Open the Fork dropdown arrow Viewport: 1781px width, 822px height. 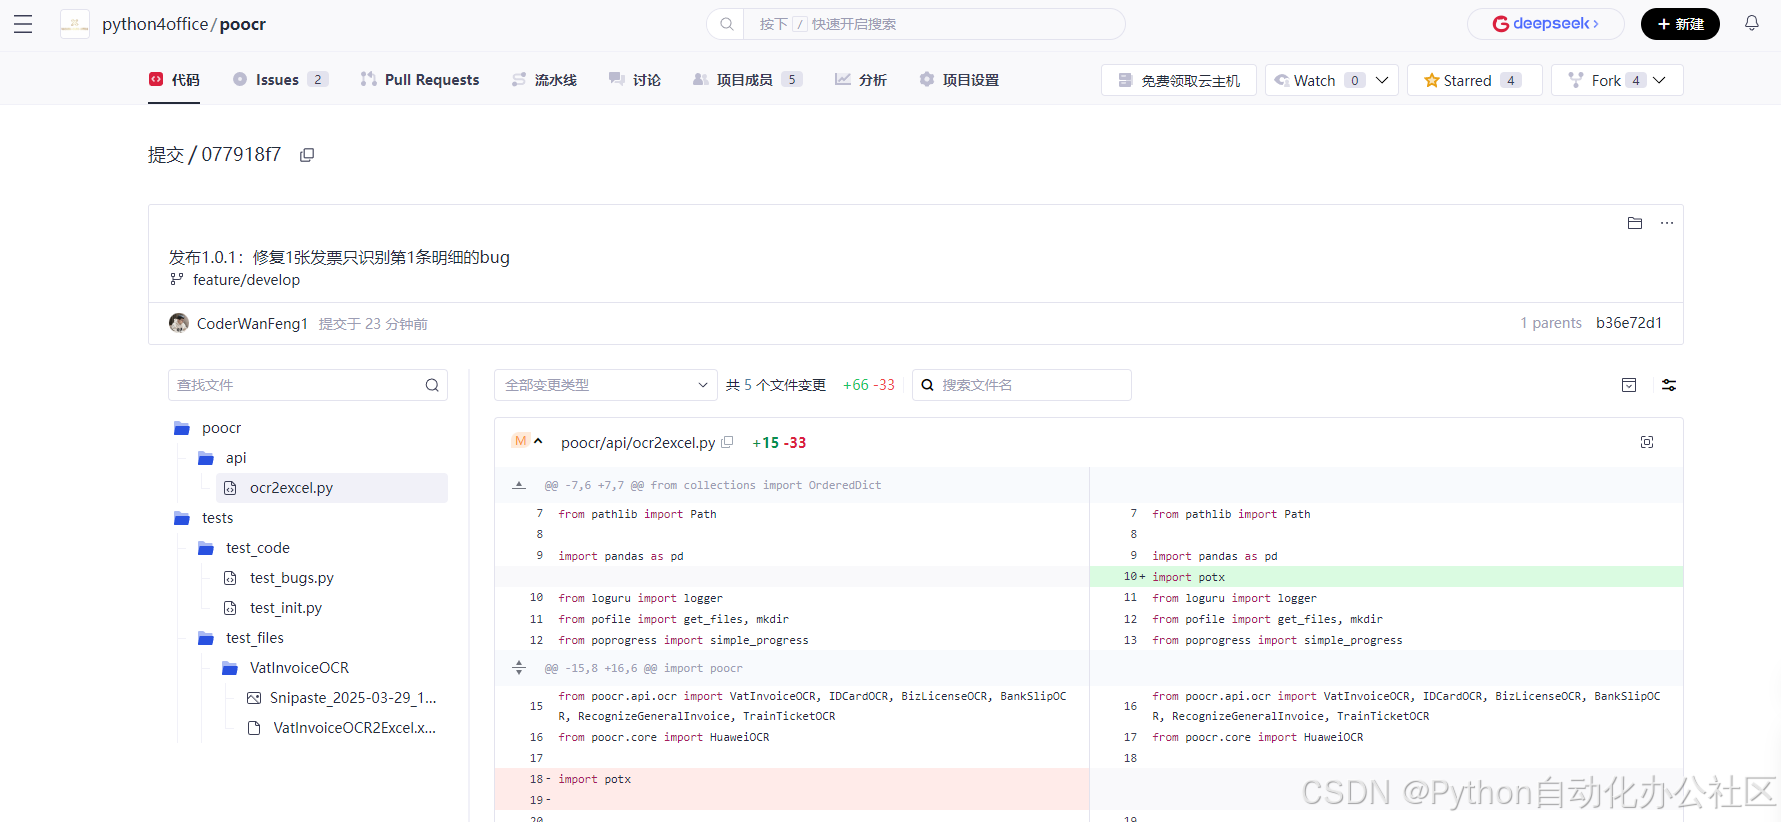[x=1659, y=80]
